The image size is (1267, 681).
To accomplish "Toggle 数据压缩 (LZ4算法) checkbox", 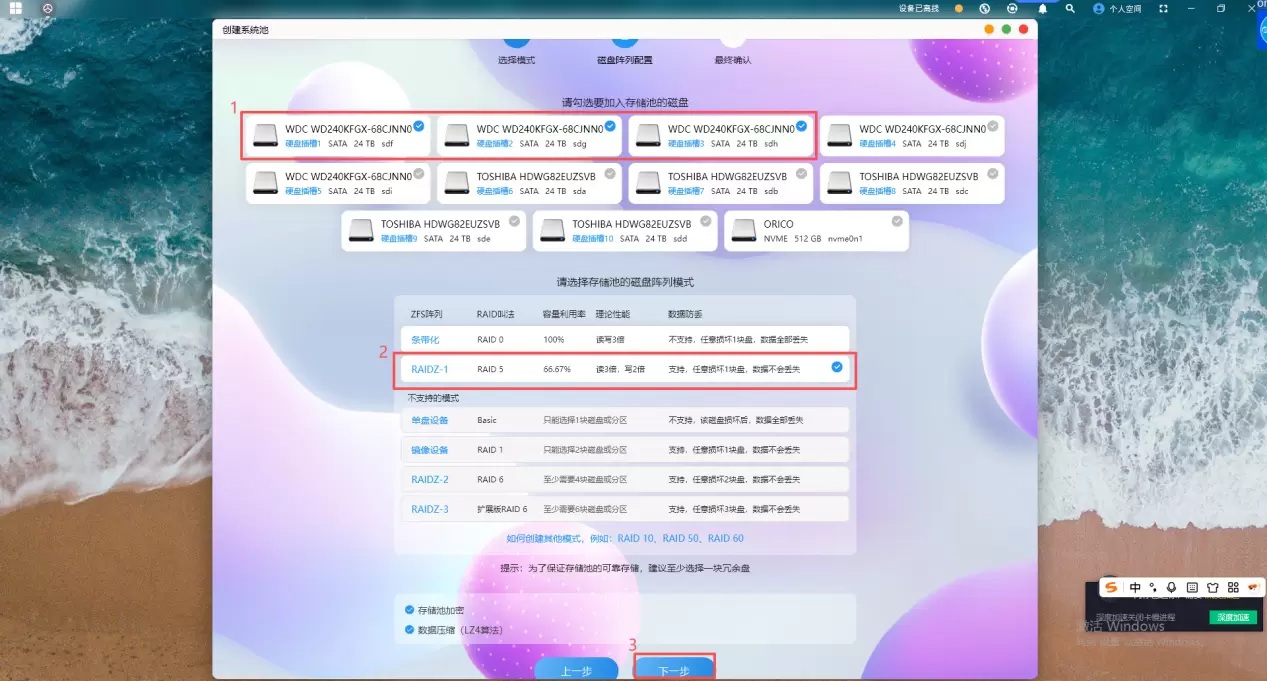I will click(x=409, y=630).
